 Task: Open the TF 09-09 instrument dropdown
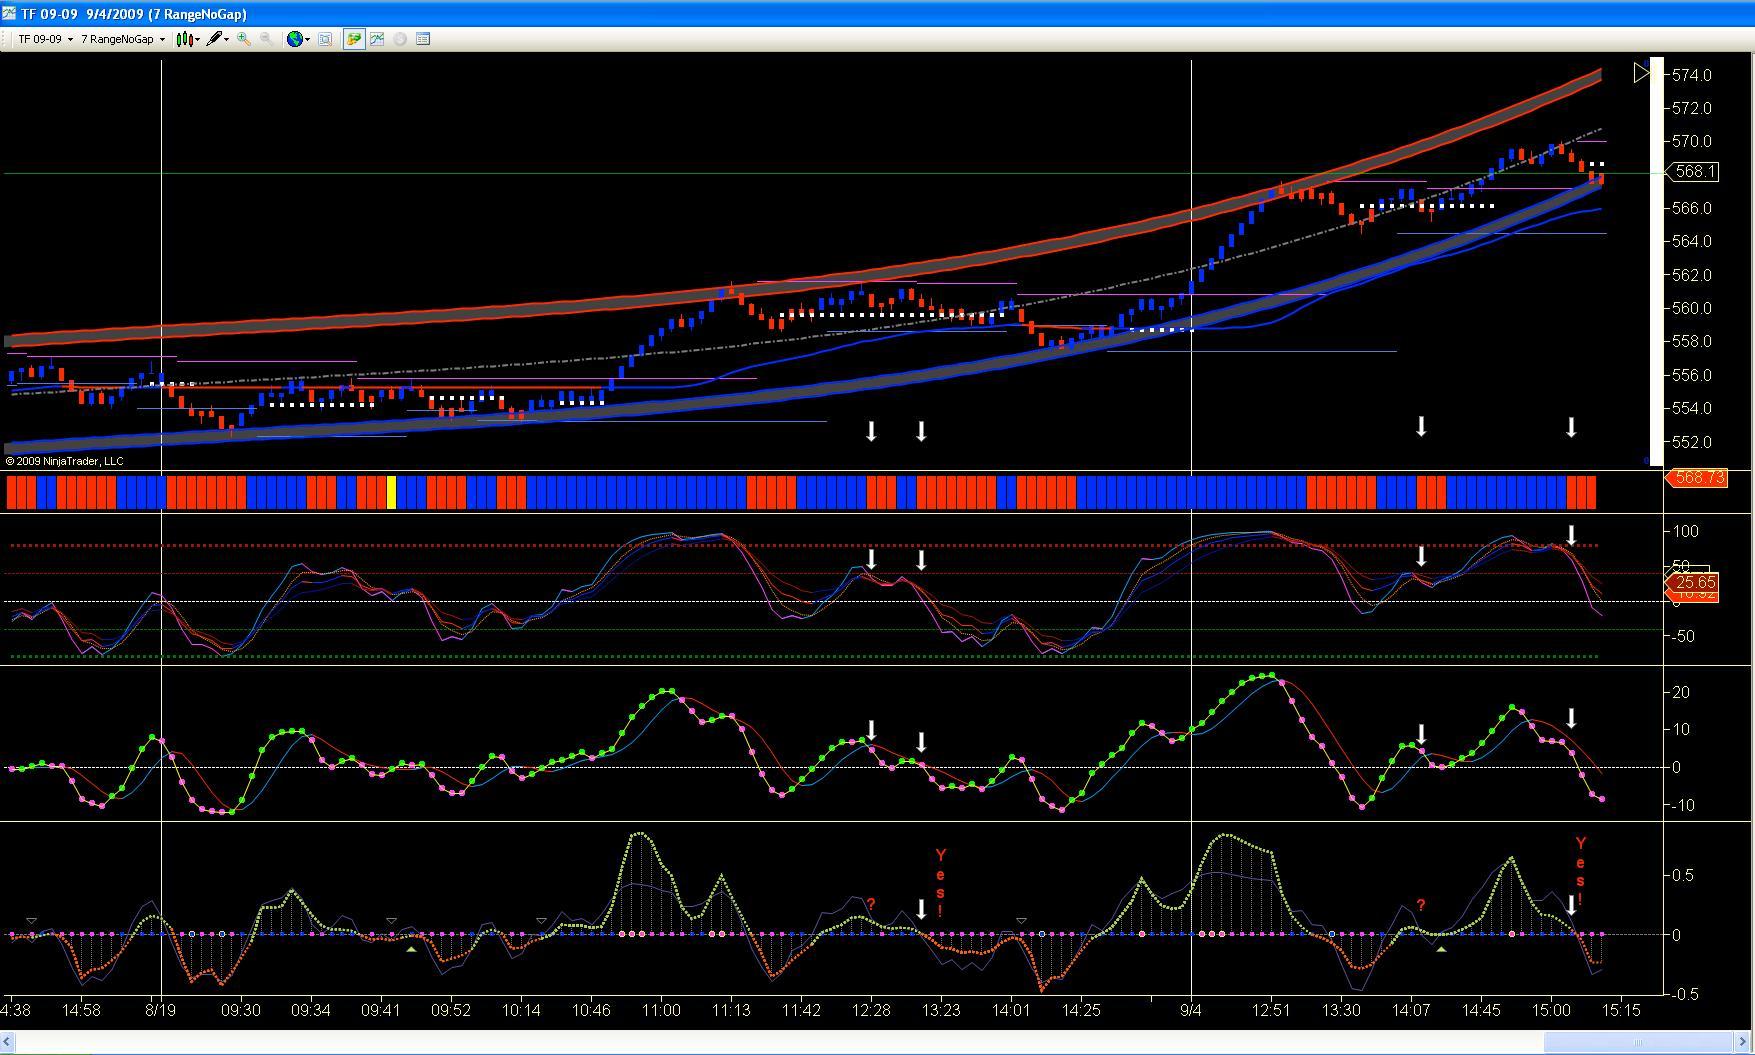point(46,39)
